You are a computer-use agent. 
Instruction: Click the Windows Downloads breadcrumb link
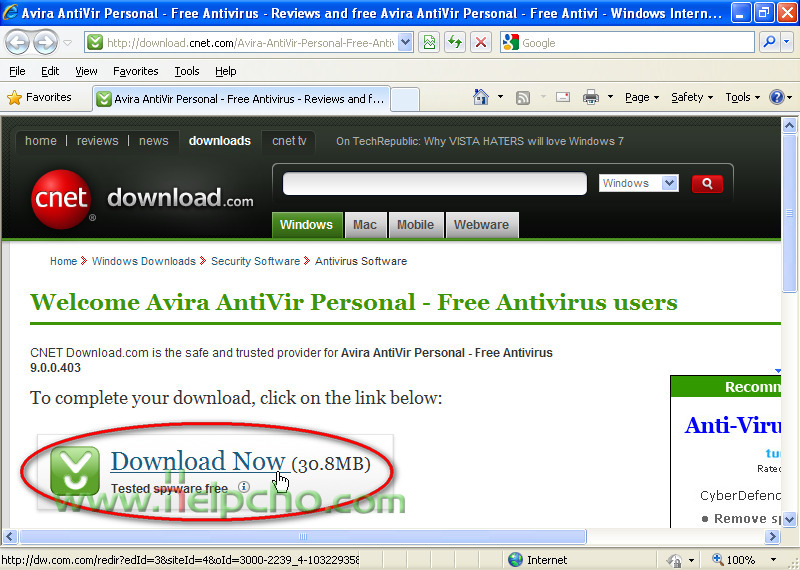point(143,261)
